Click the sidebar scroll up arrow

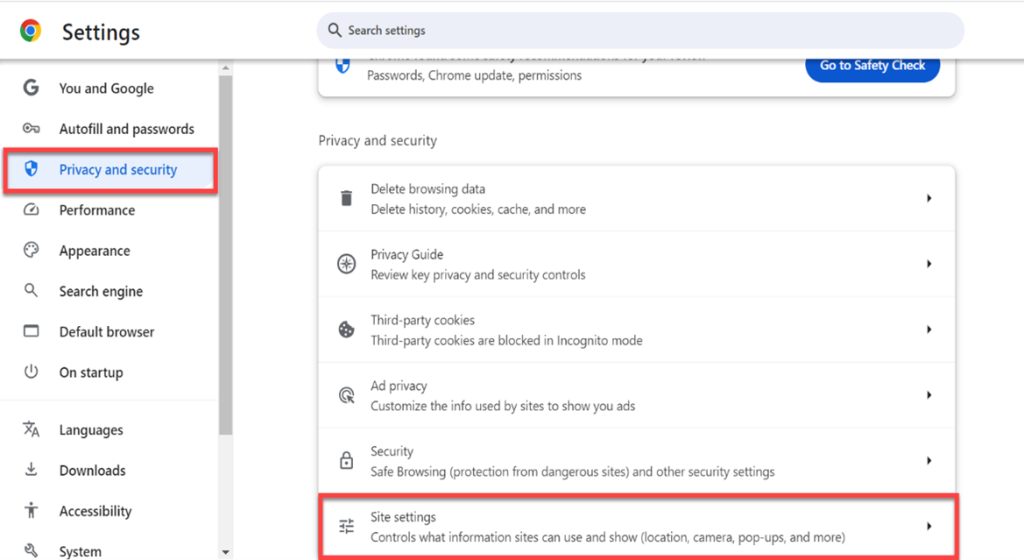[x=225, y=68]
